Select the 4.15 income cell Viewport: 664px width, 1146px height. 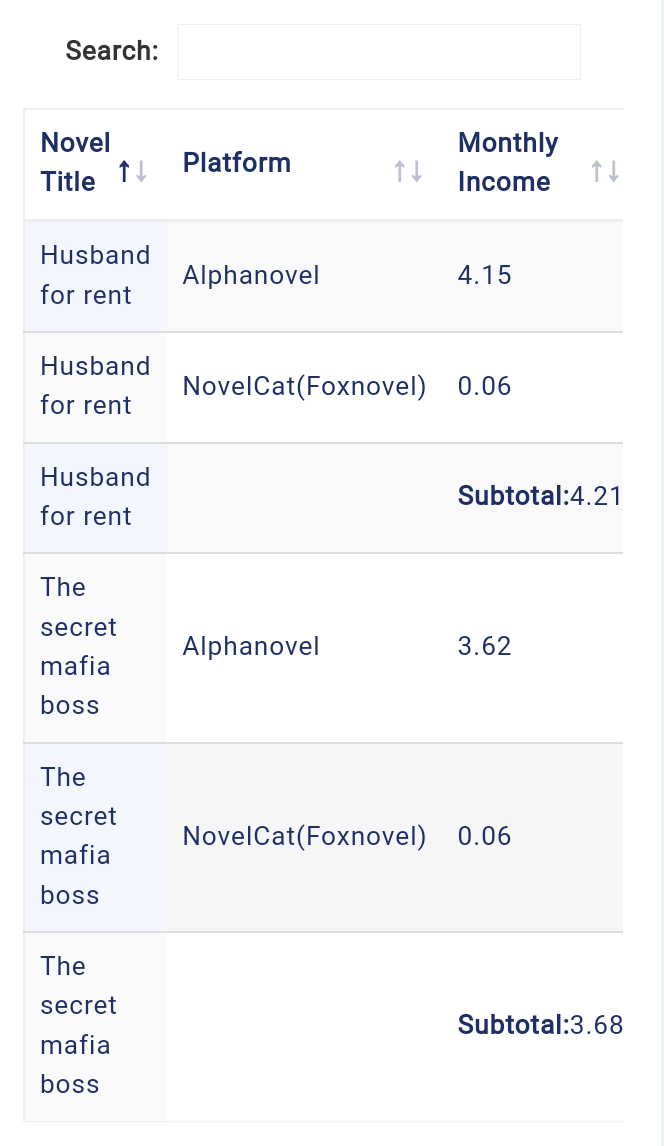click(x=533, y=276)
